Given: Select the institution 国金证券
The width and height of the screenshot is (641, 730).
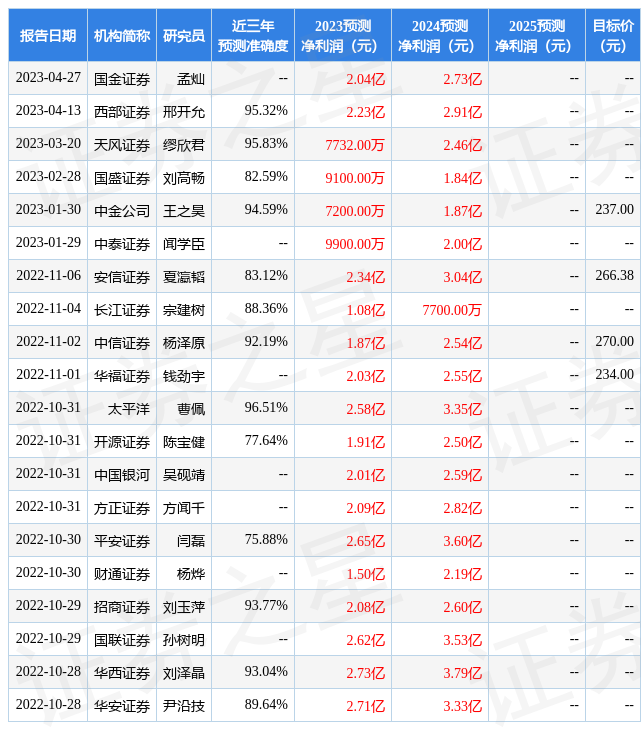Looking at the screenshot, I should point(122,79).
